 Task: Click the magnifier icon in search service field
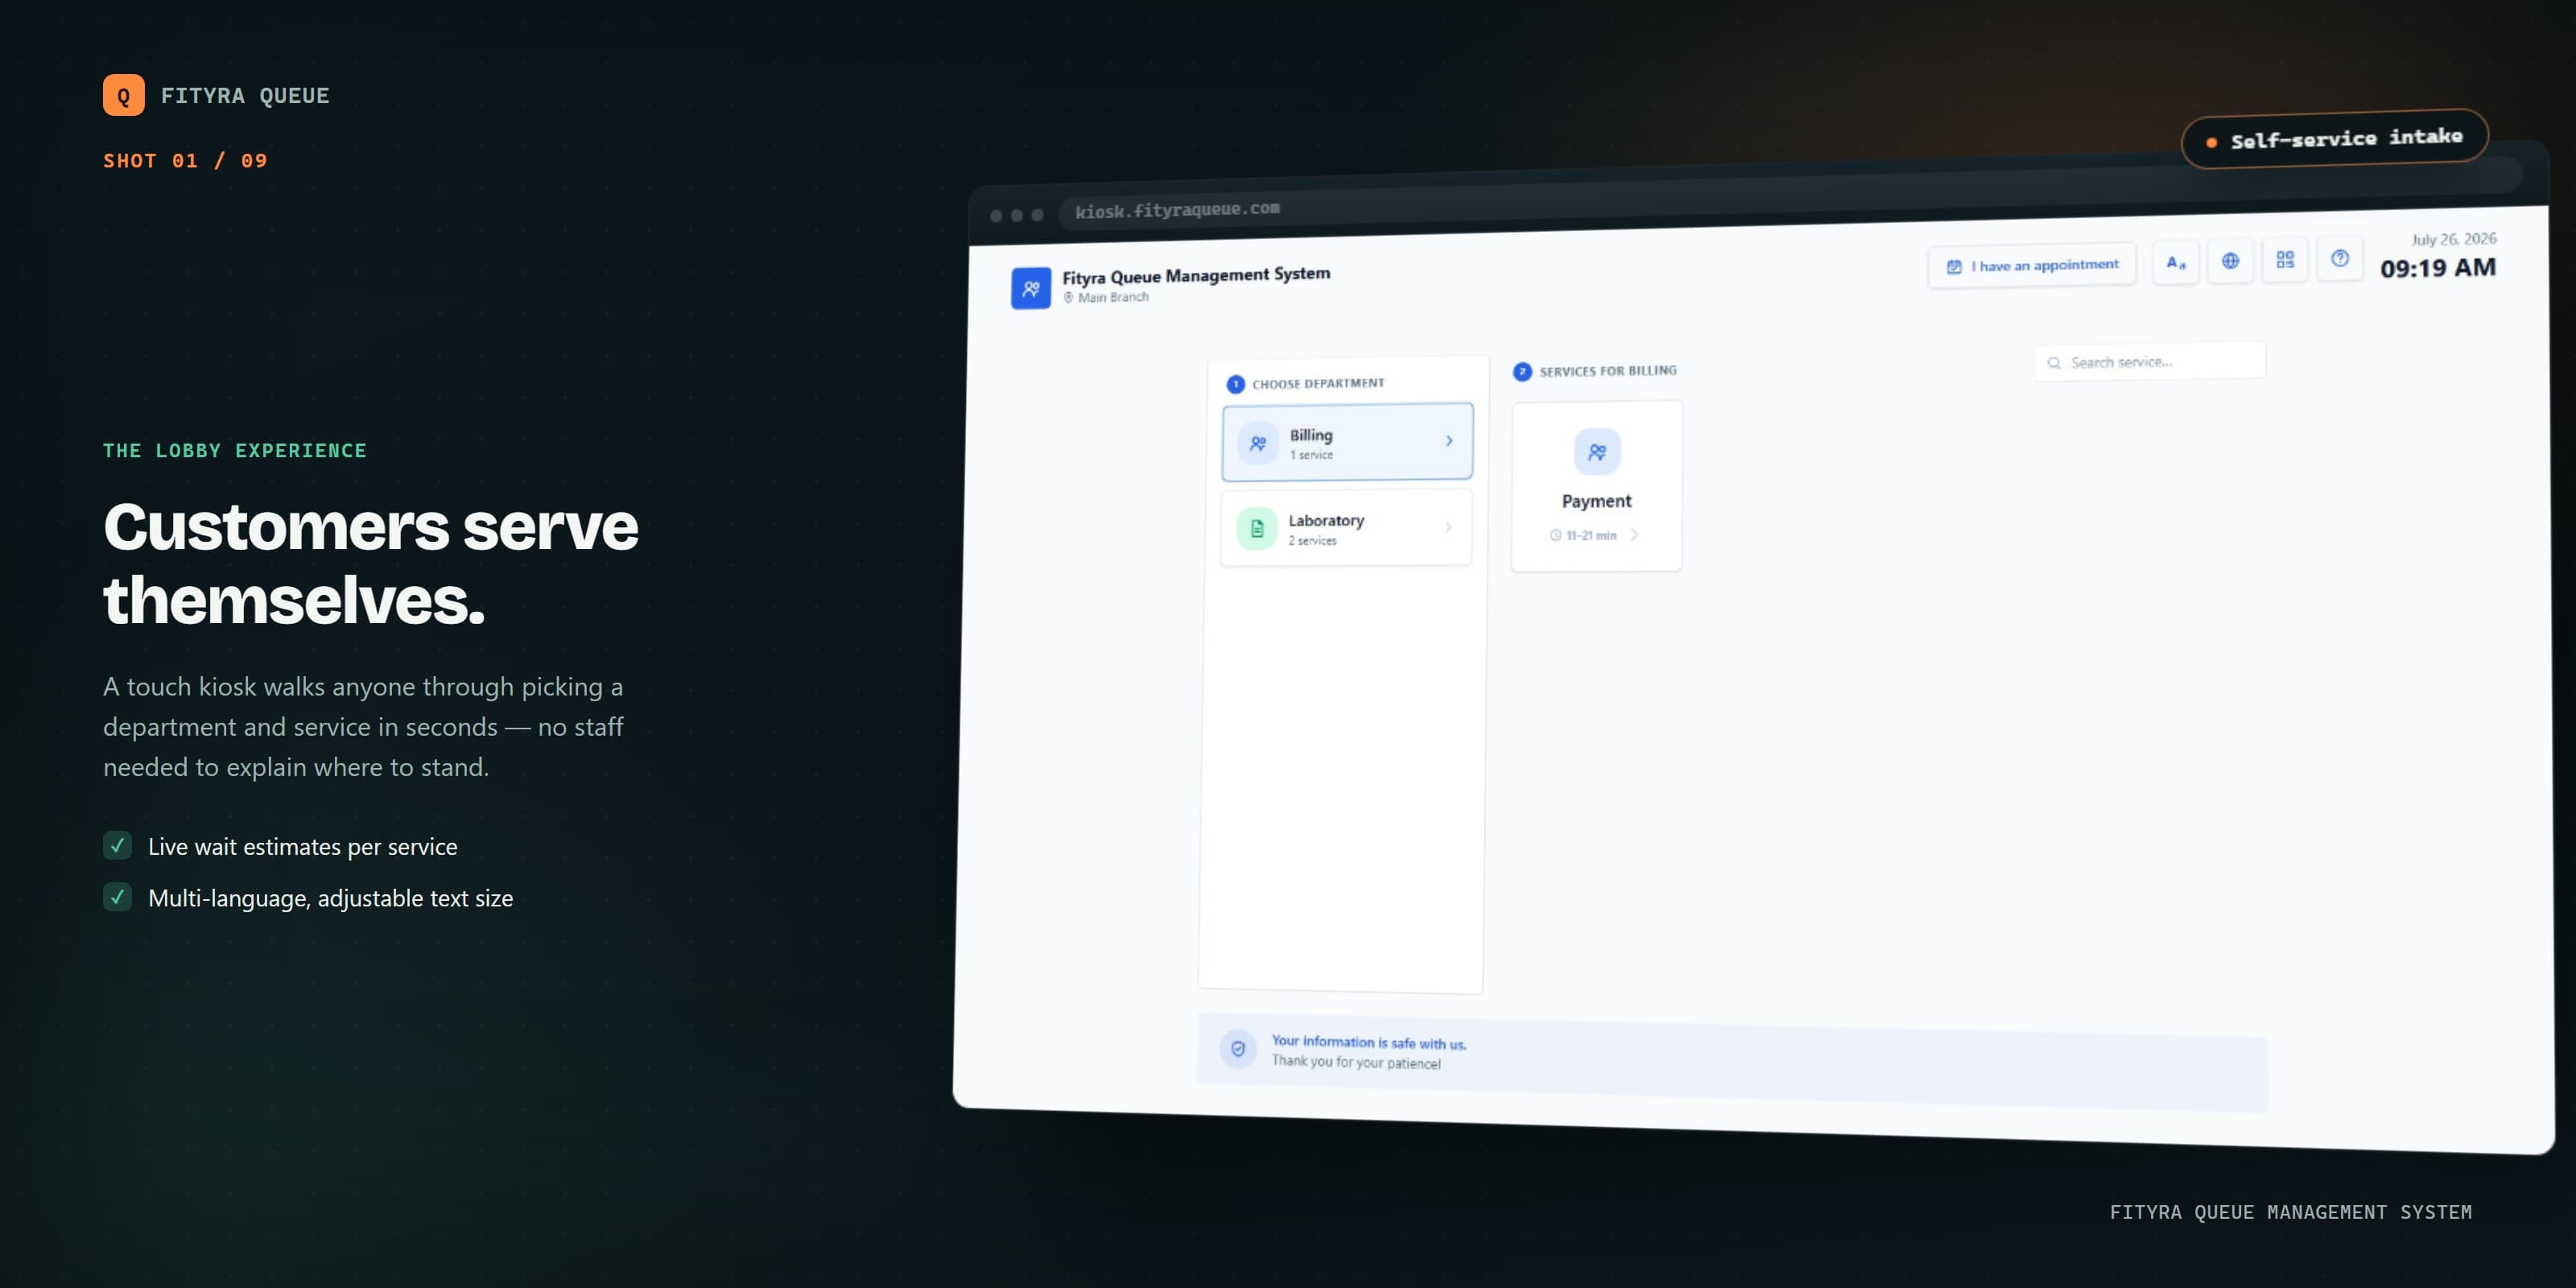tap(2054, 363)
